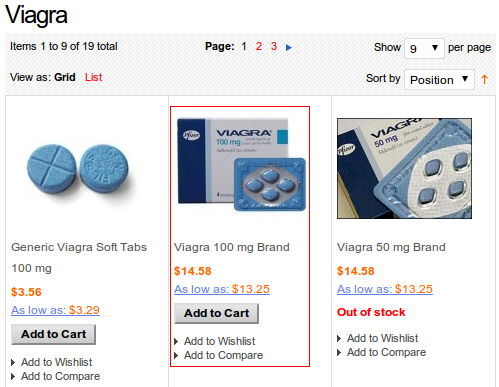Screen dimensions: 499x387
Task: Go to next page using blue arrow
Action: pyautogui.click(x=289, y=47)
